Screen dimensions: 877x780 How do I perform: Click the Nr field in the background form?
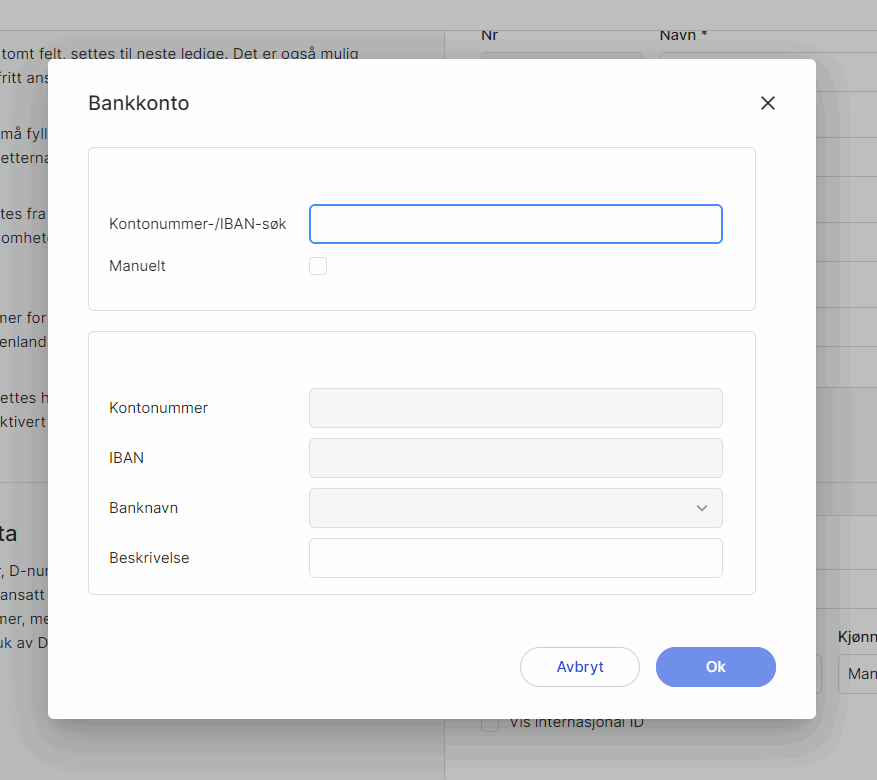pyautogui.click(x=560, y=55)
